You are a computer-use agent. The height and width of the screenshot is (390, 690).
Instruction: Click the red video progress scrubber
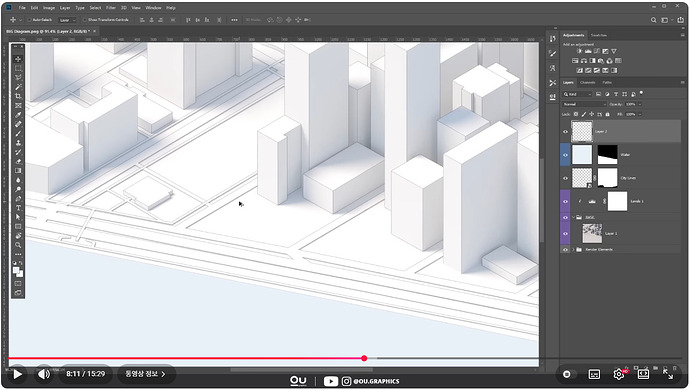coord(364,358)
